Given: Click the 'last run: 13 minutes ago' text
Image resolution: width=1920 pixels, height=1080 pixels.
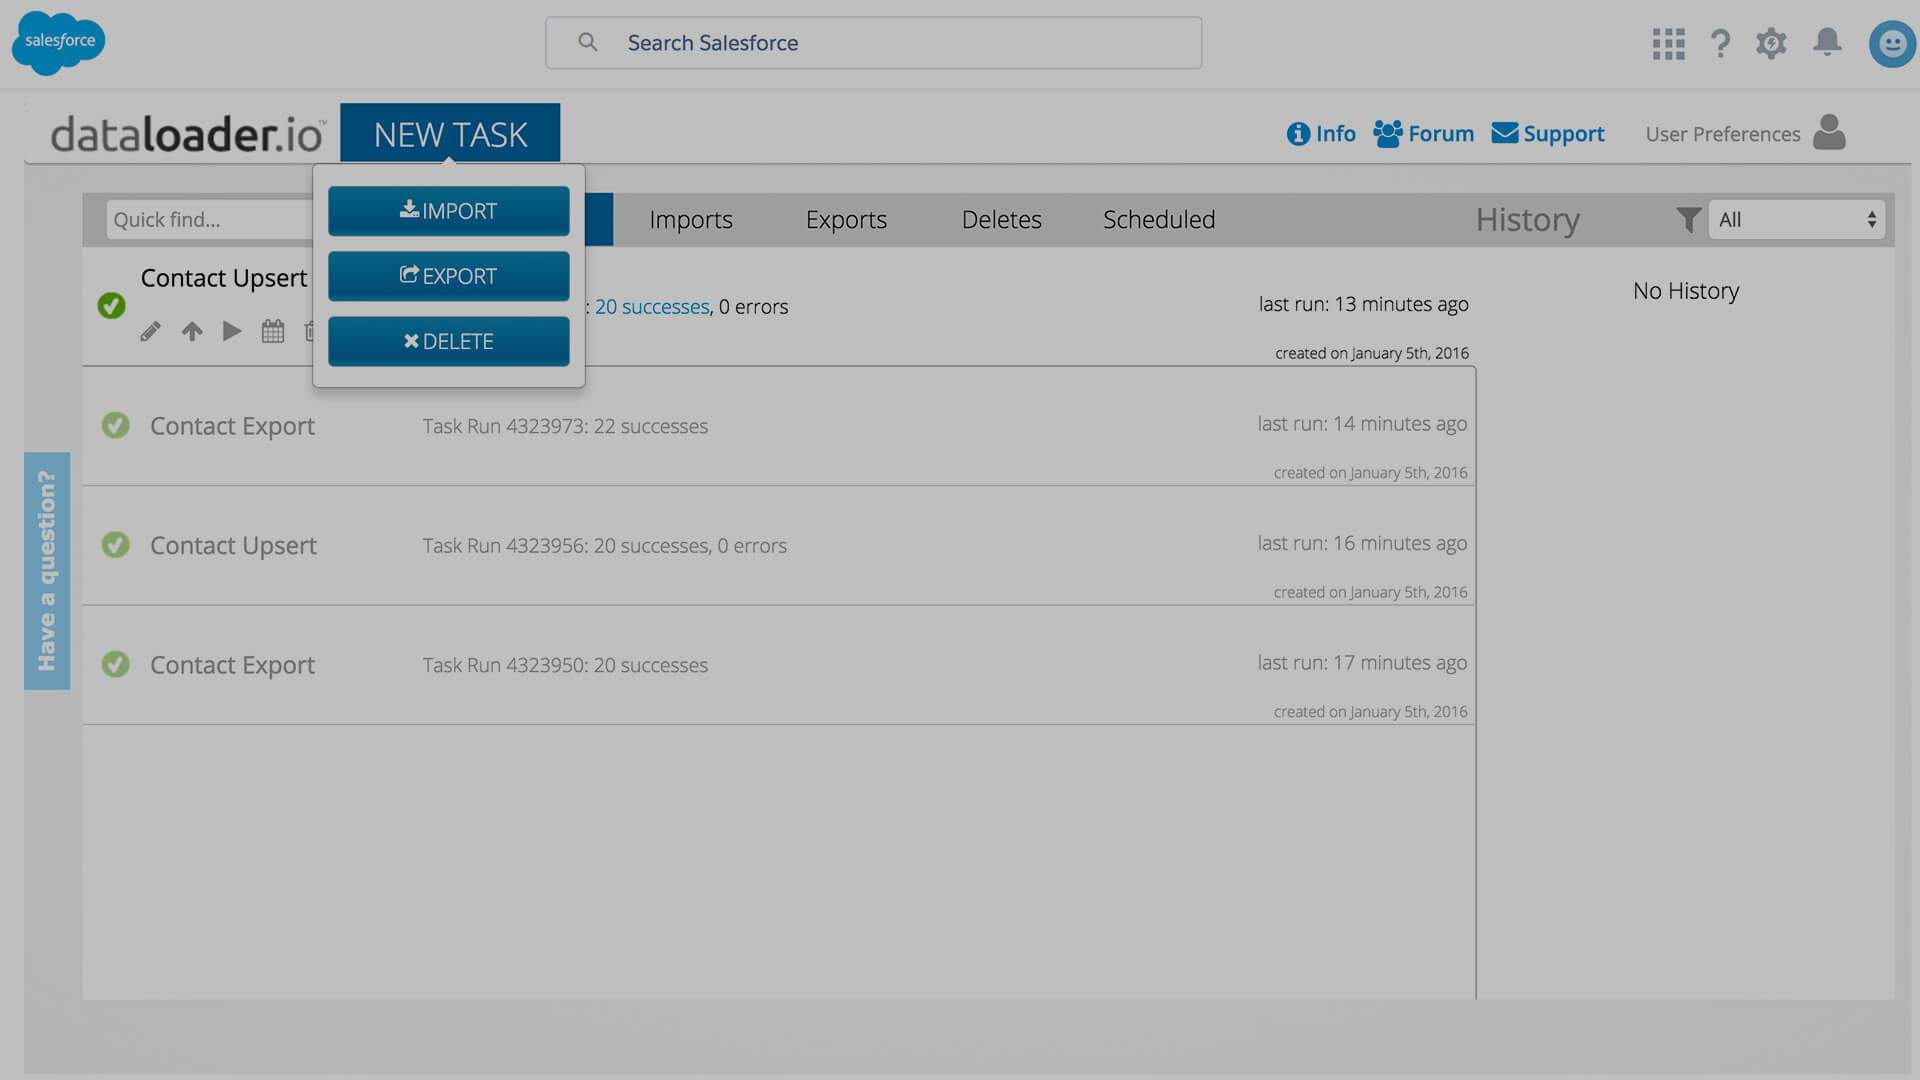Looking at the screenshot, I should click(x=1363, y=304).
